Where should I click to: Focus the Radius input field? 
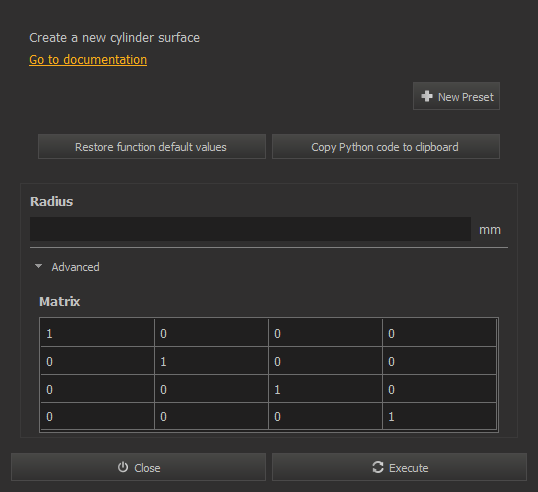click(x=250, y=229)
